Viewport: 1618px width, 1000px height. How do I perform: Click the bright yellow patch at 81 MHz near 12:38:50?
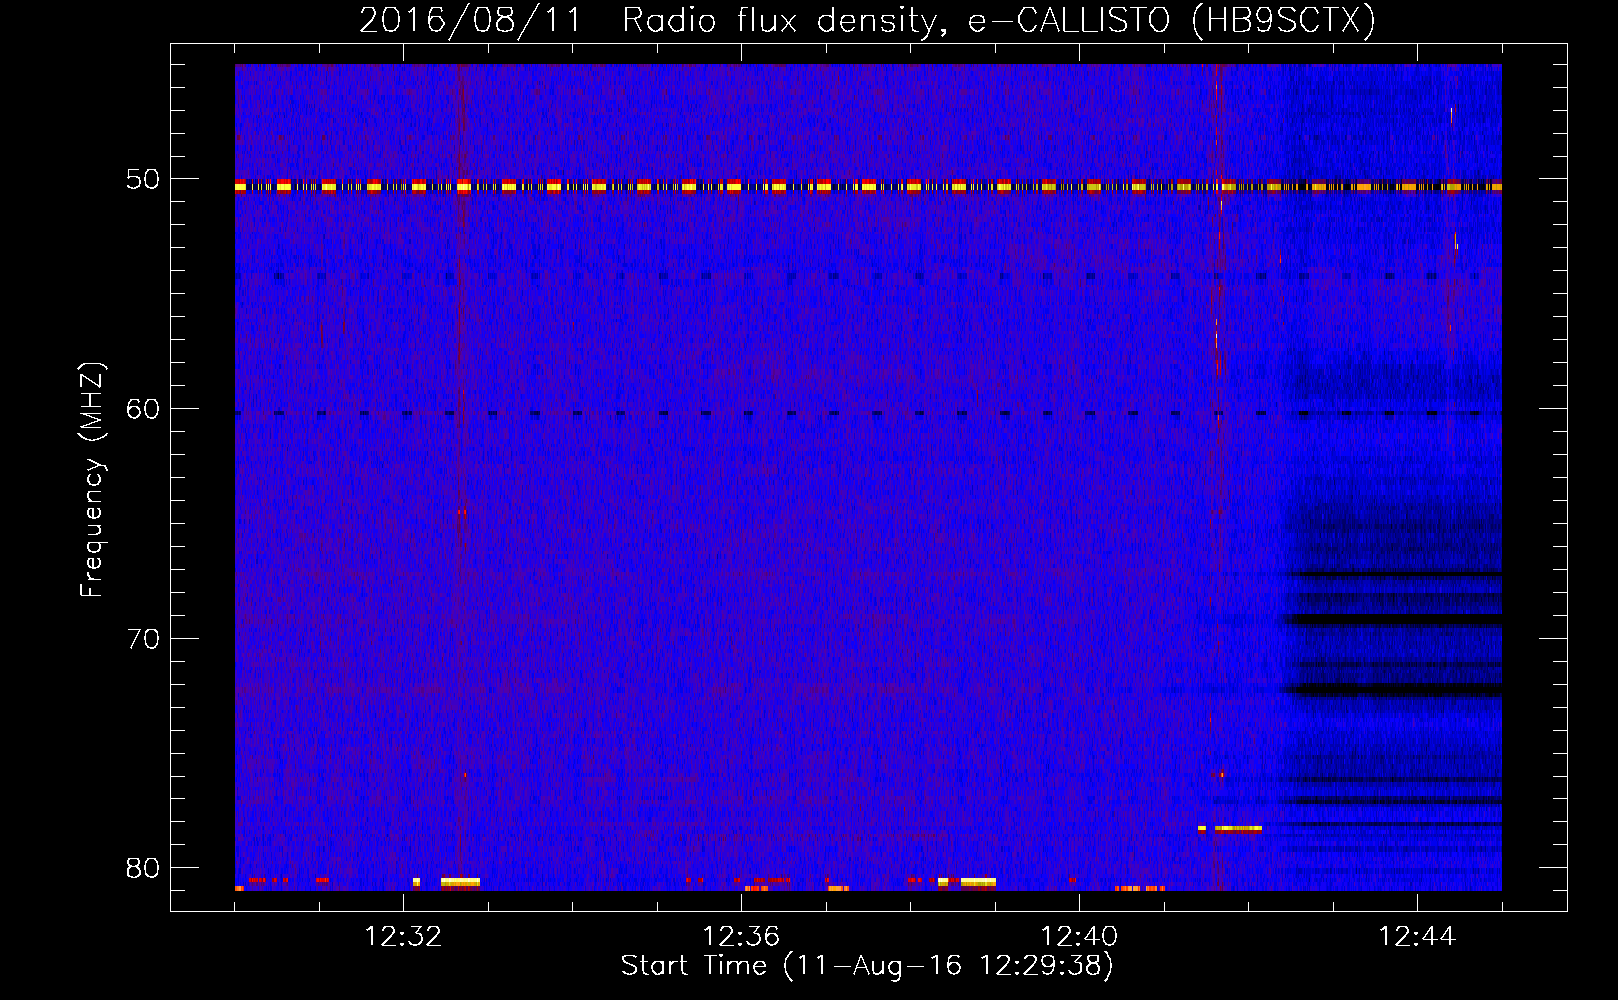tap(978, 882)
